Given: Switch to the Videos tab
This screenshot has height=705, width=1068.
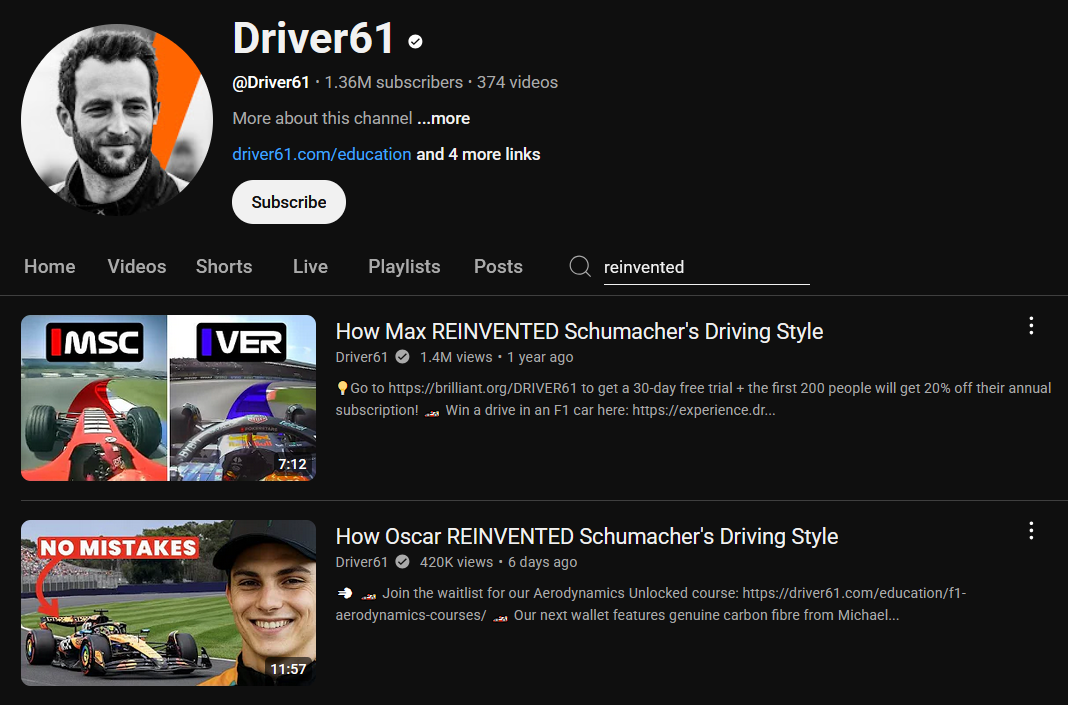Looking at the screenshot, I should click(137, 266).
